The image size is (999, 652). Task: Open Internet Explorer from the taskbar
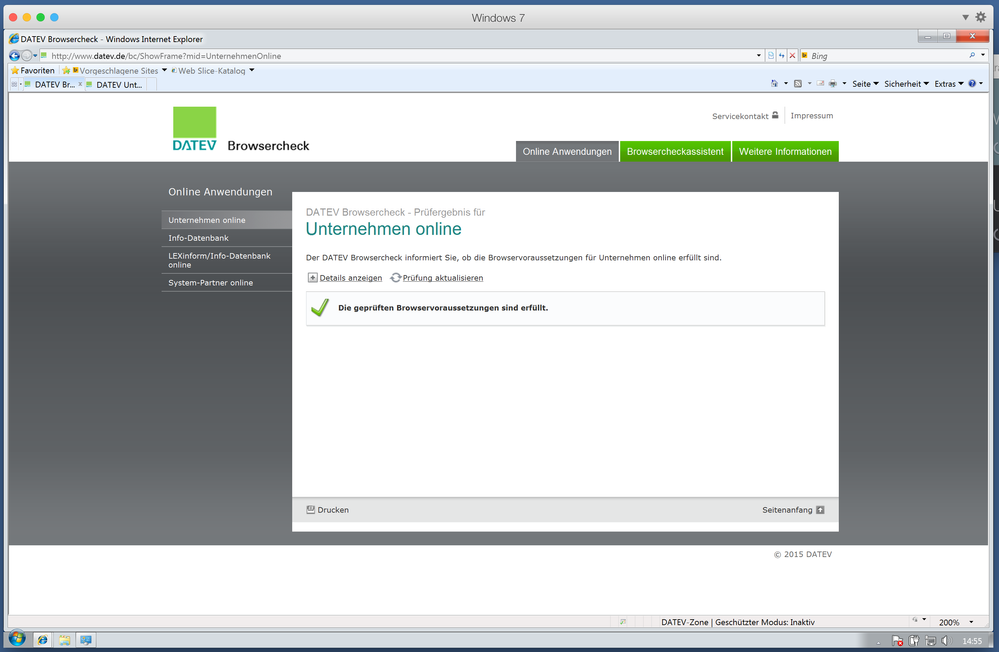pyautogui.click(x=42, y=640)
